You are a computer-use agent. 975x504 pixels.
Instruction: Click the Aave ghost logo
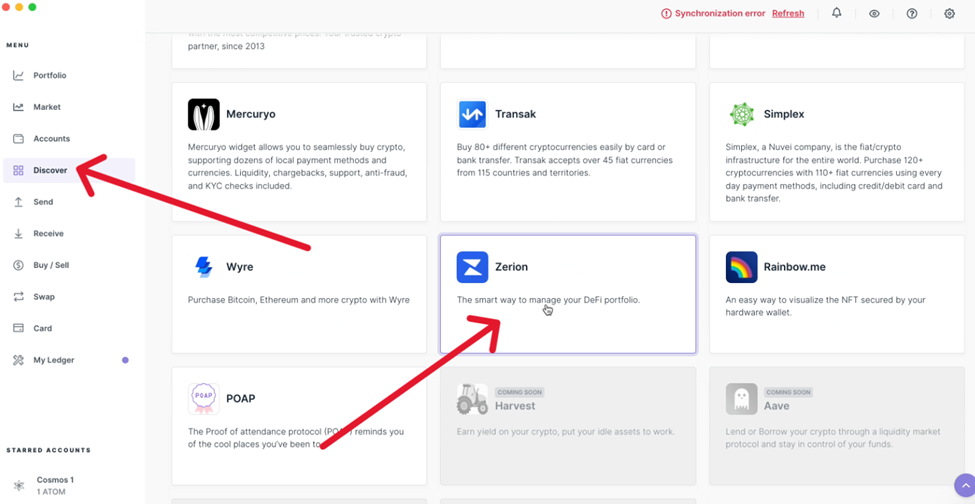[x=741, y=399]
